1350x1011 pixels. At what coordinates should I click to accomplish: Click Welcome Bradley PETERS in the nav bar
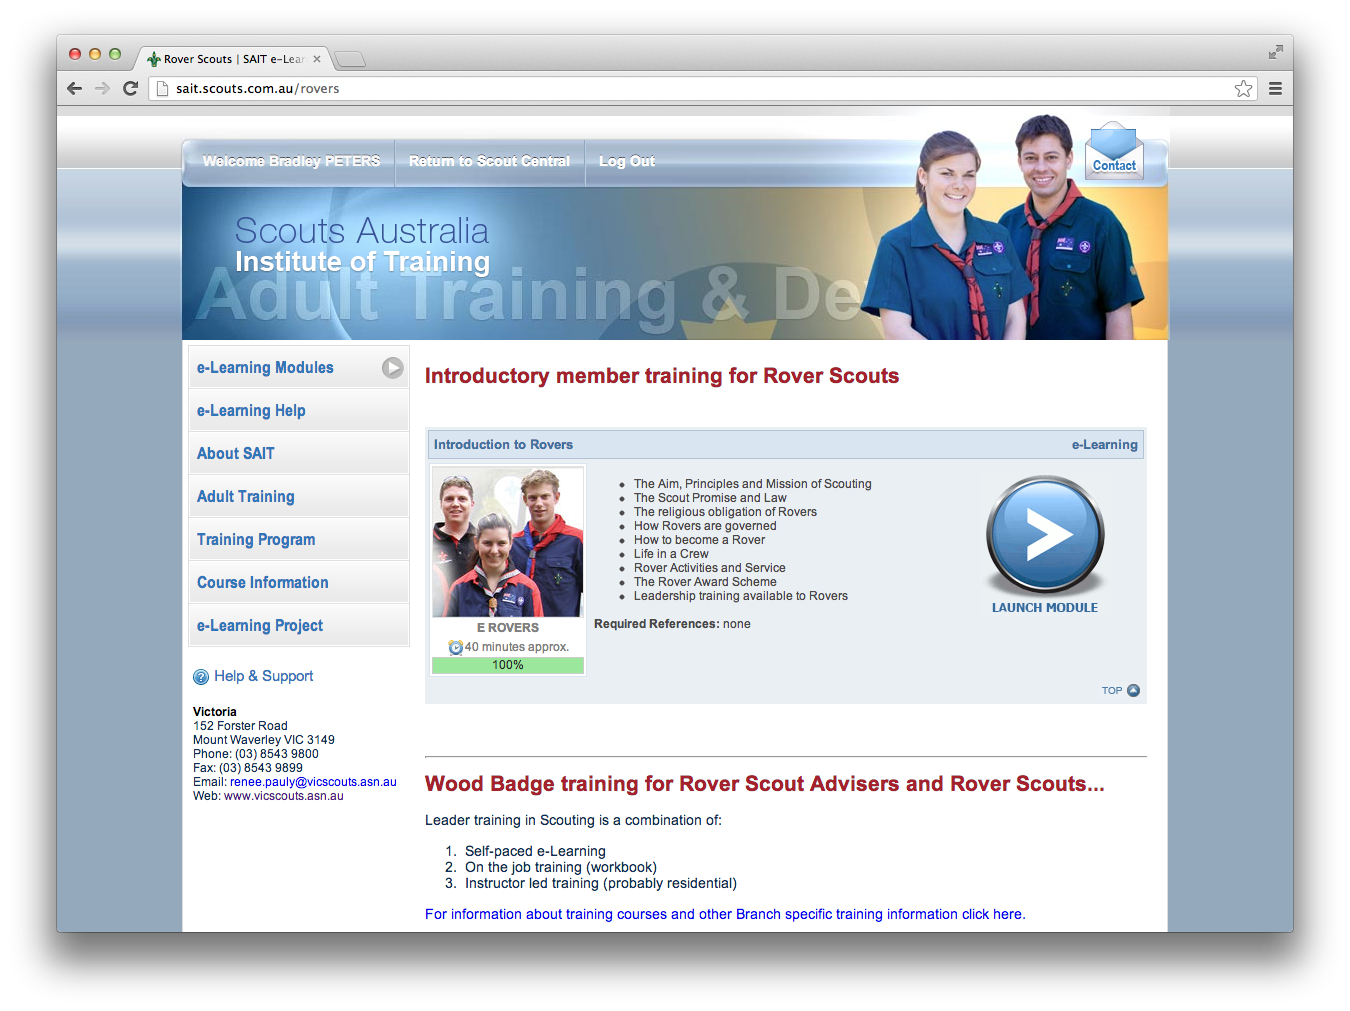pyautogui.click(x=291, y=161)
